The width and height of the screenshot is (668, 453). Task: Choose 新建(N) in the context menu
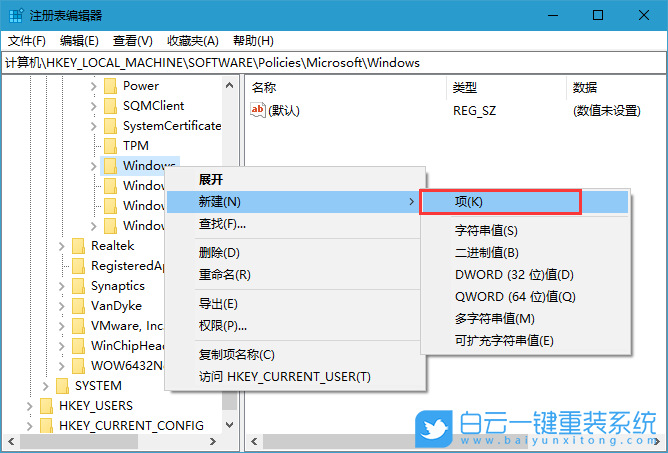293,202
